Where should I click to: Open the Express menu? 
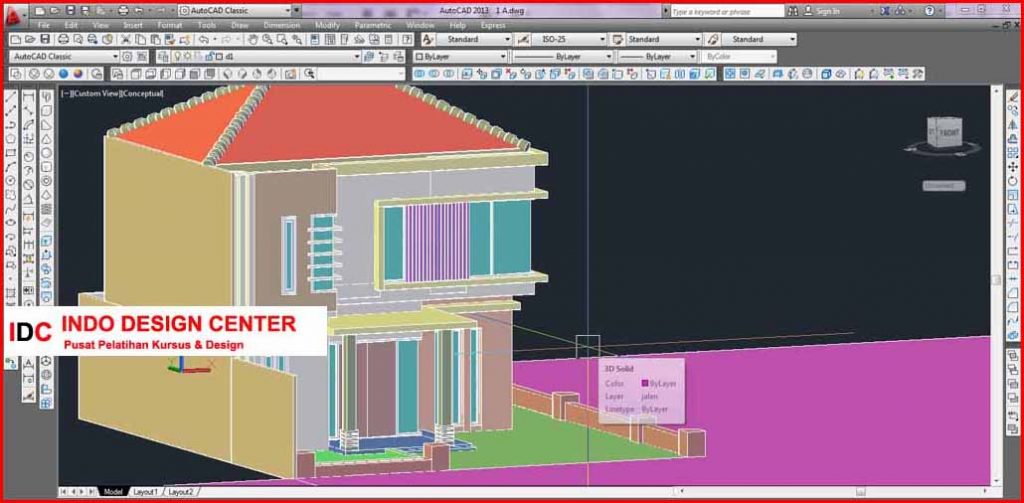point(492,25)
